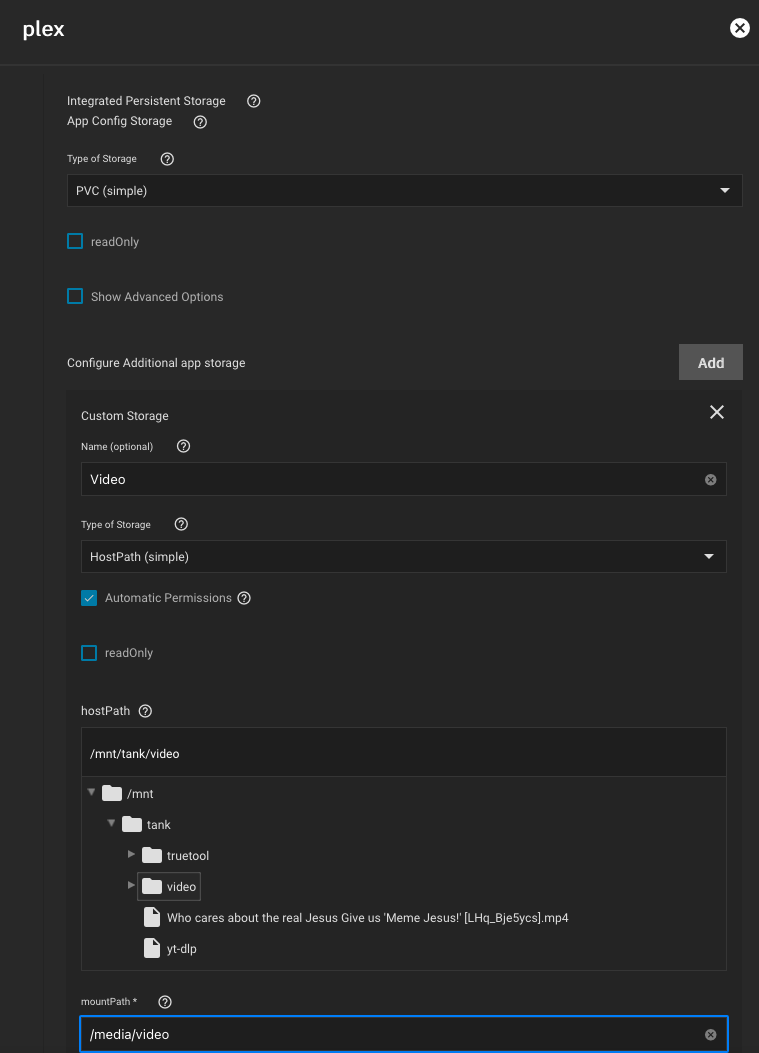Toggle readOnly under App Config Storage
This screenshot has height=1053, width=759.
(75, 241)
